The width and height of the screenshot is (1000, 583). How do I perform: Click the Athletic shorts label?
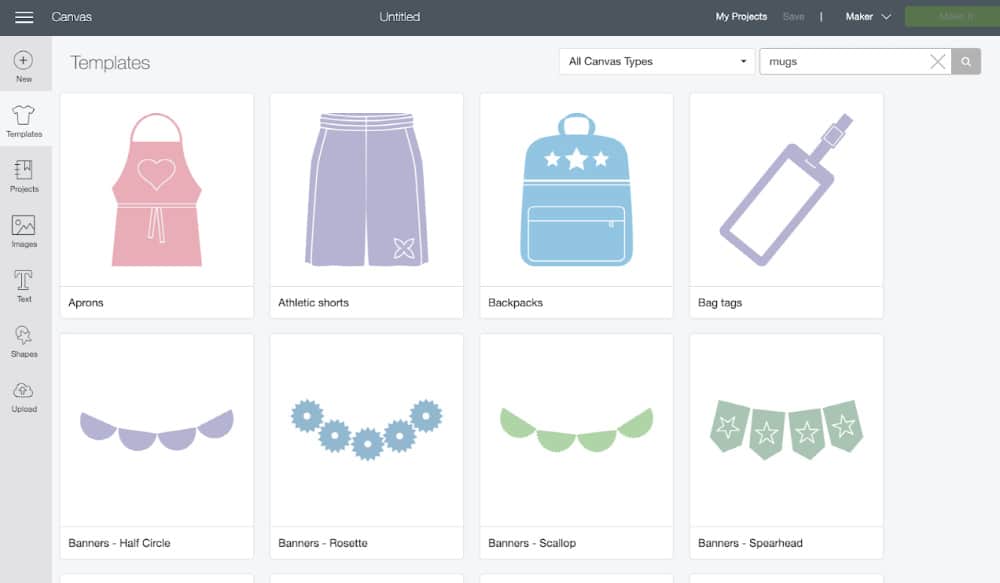coord(313,303)
